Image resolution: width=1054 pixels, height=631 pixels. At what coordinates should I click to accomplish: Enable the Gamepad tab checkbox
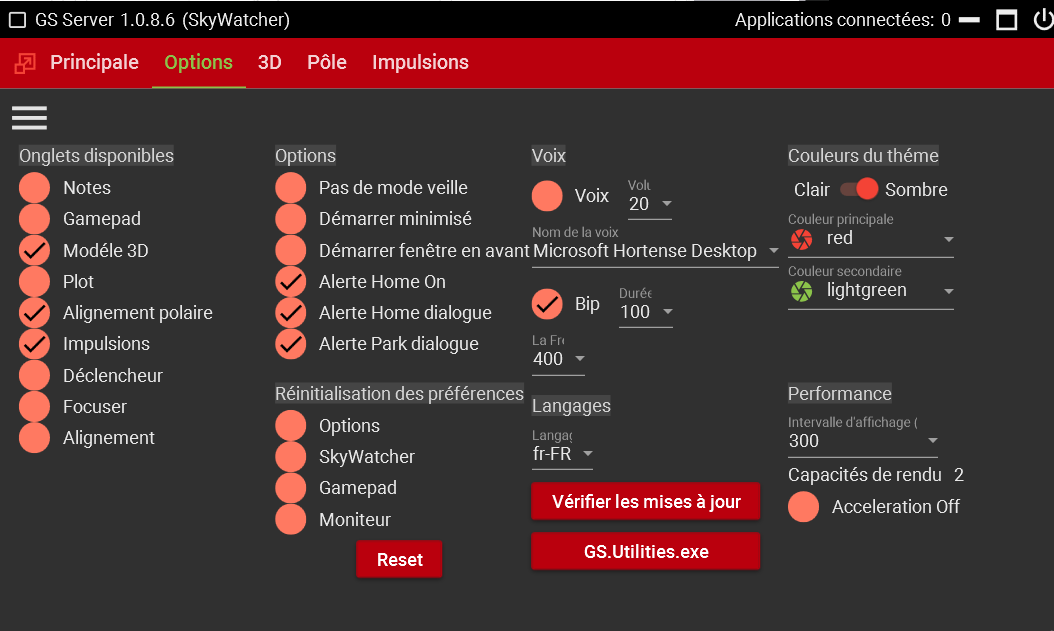(34, 219)
